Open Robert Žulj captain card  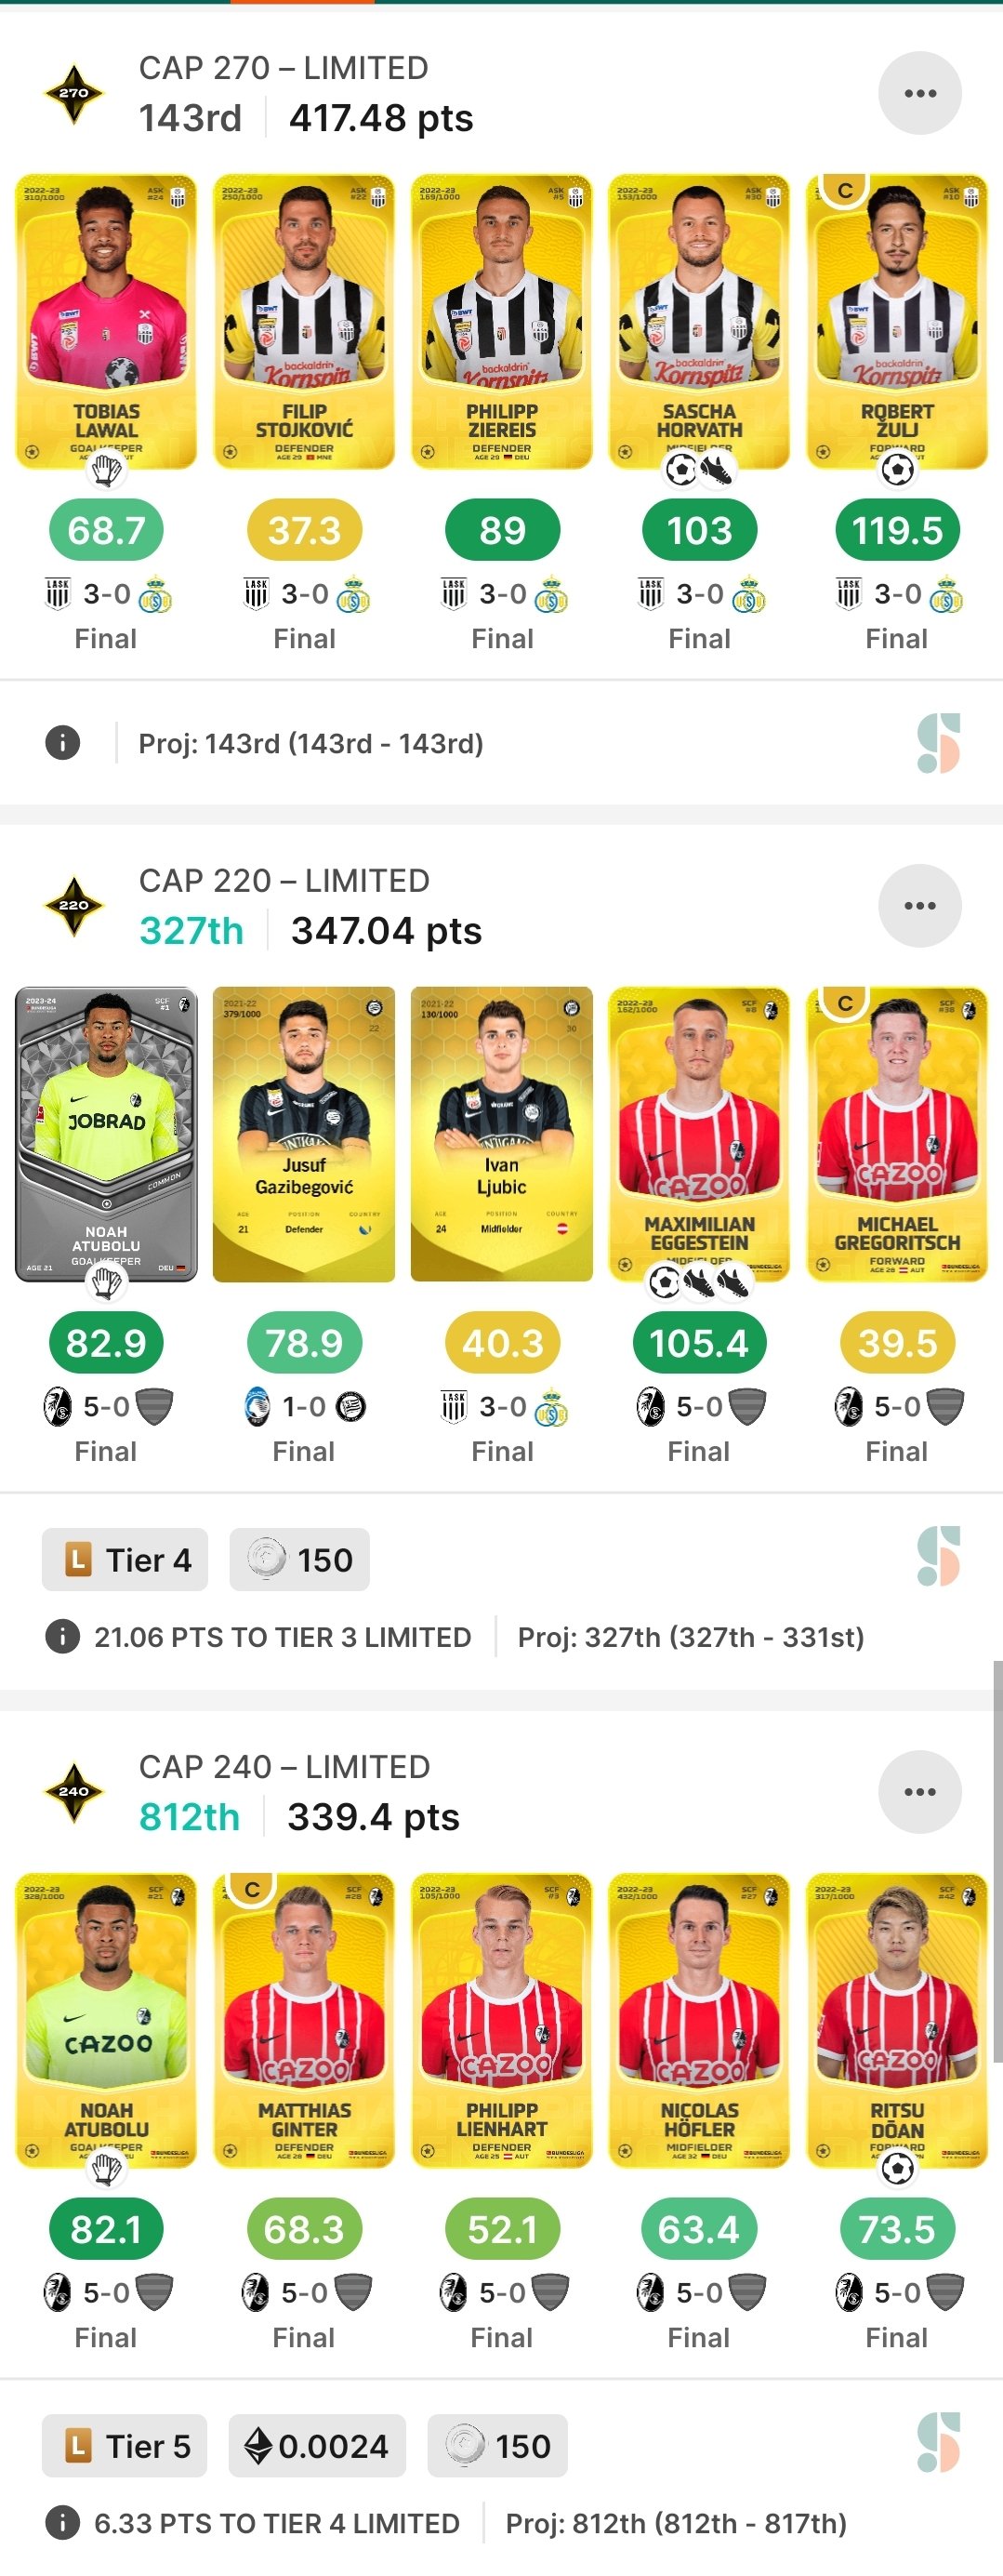pyautogui.click(x=897, y=322)
